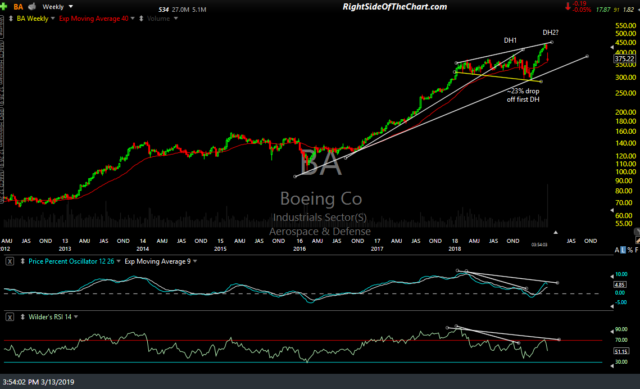The width and height of the screenshot is (640, 389).
Task: Close the Wilder's RSI pane
Action: point(10,317)
